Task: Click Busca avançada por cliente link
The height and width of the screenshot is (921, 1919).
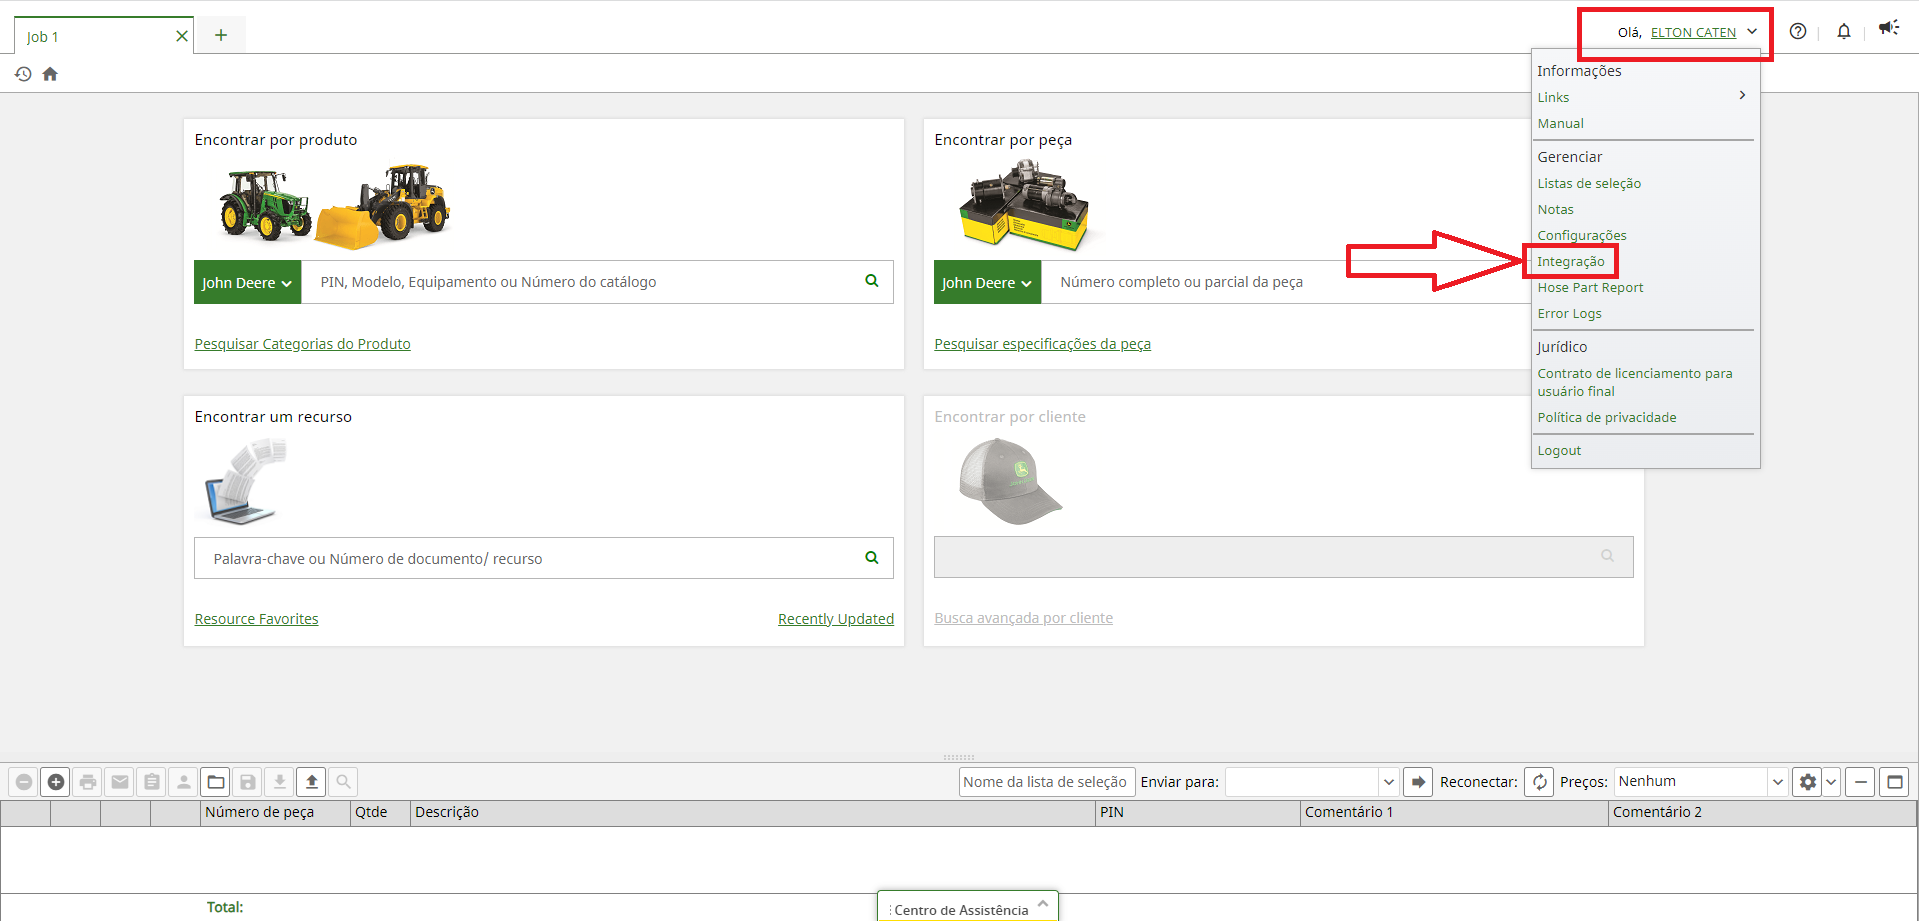Action: (x=1023, y=617)
